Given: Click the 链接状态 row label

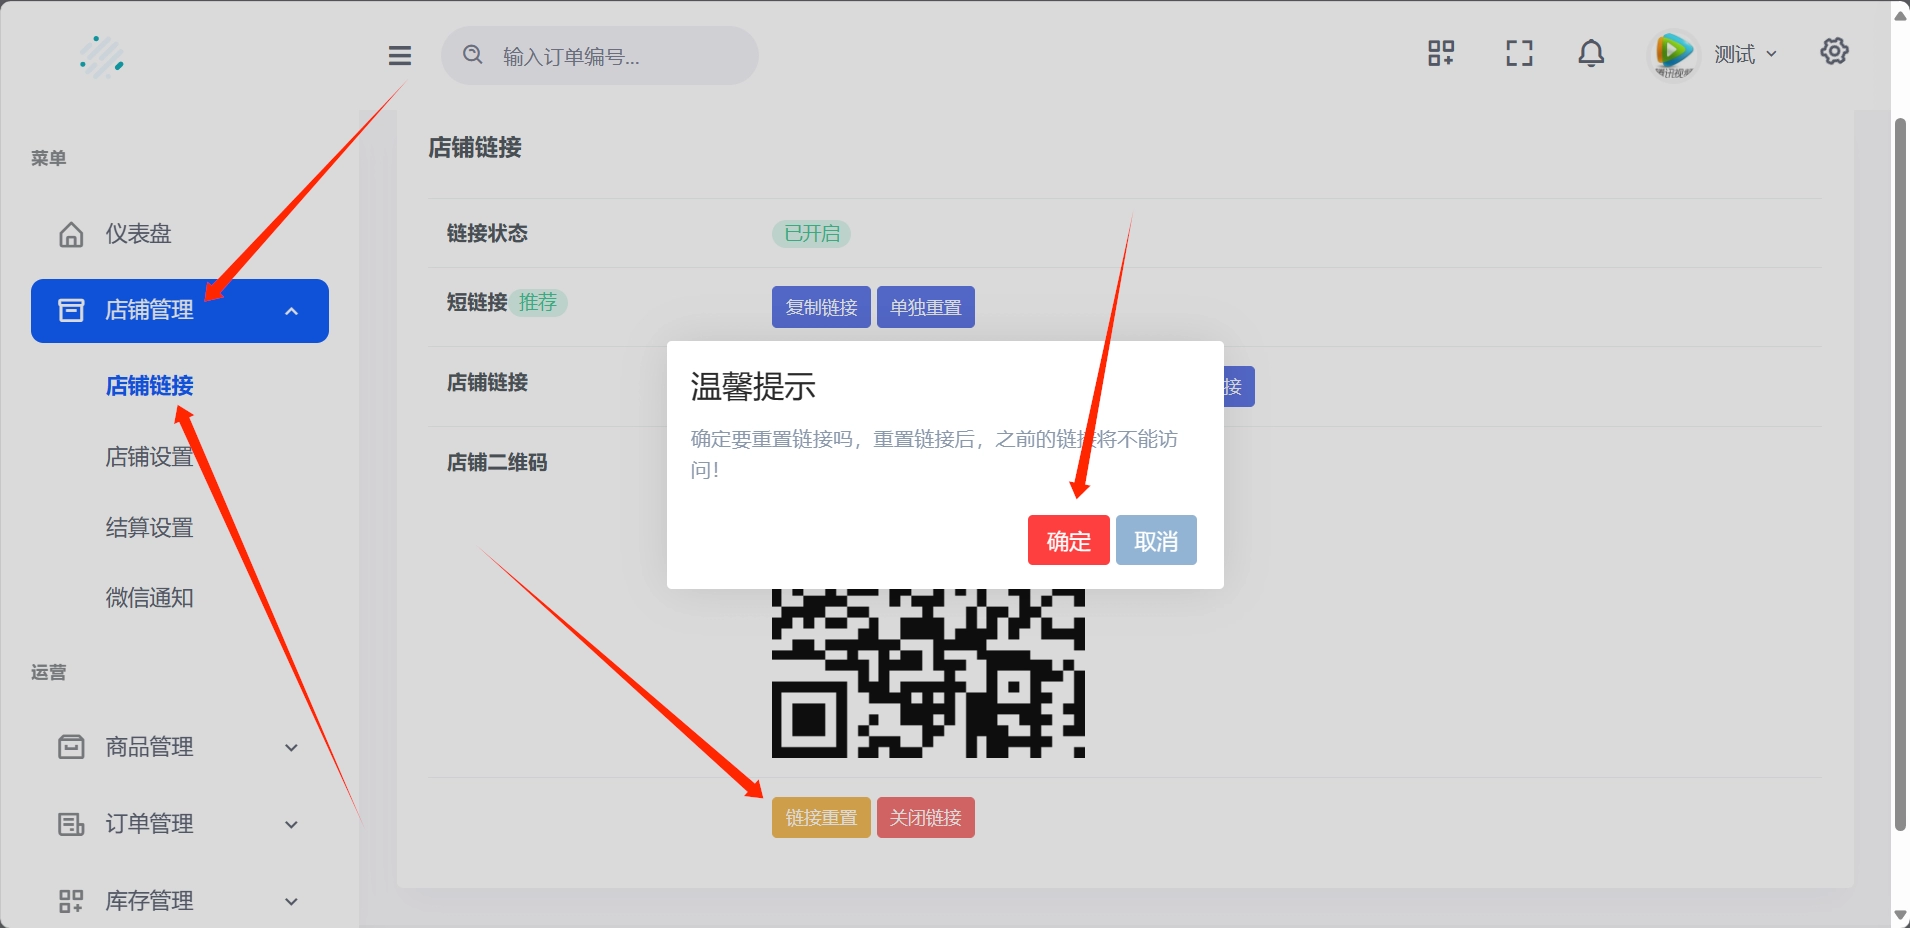Looking at the screenshot, I should point(487,234).
